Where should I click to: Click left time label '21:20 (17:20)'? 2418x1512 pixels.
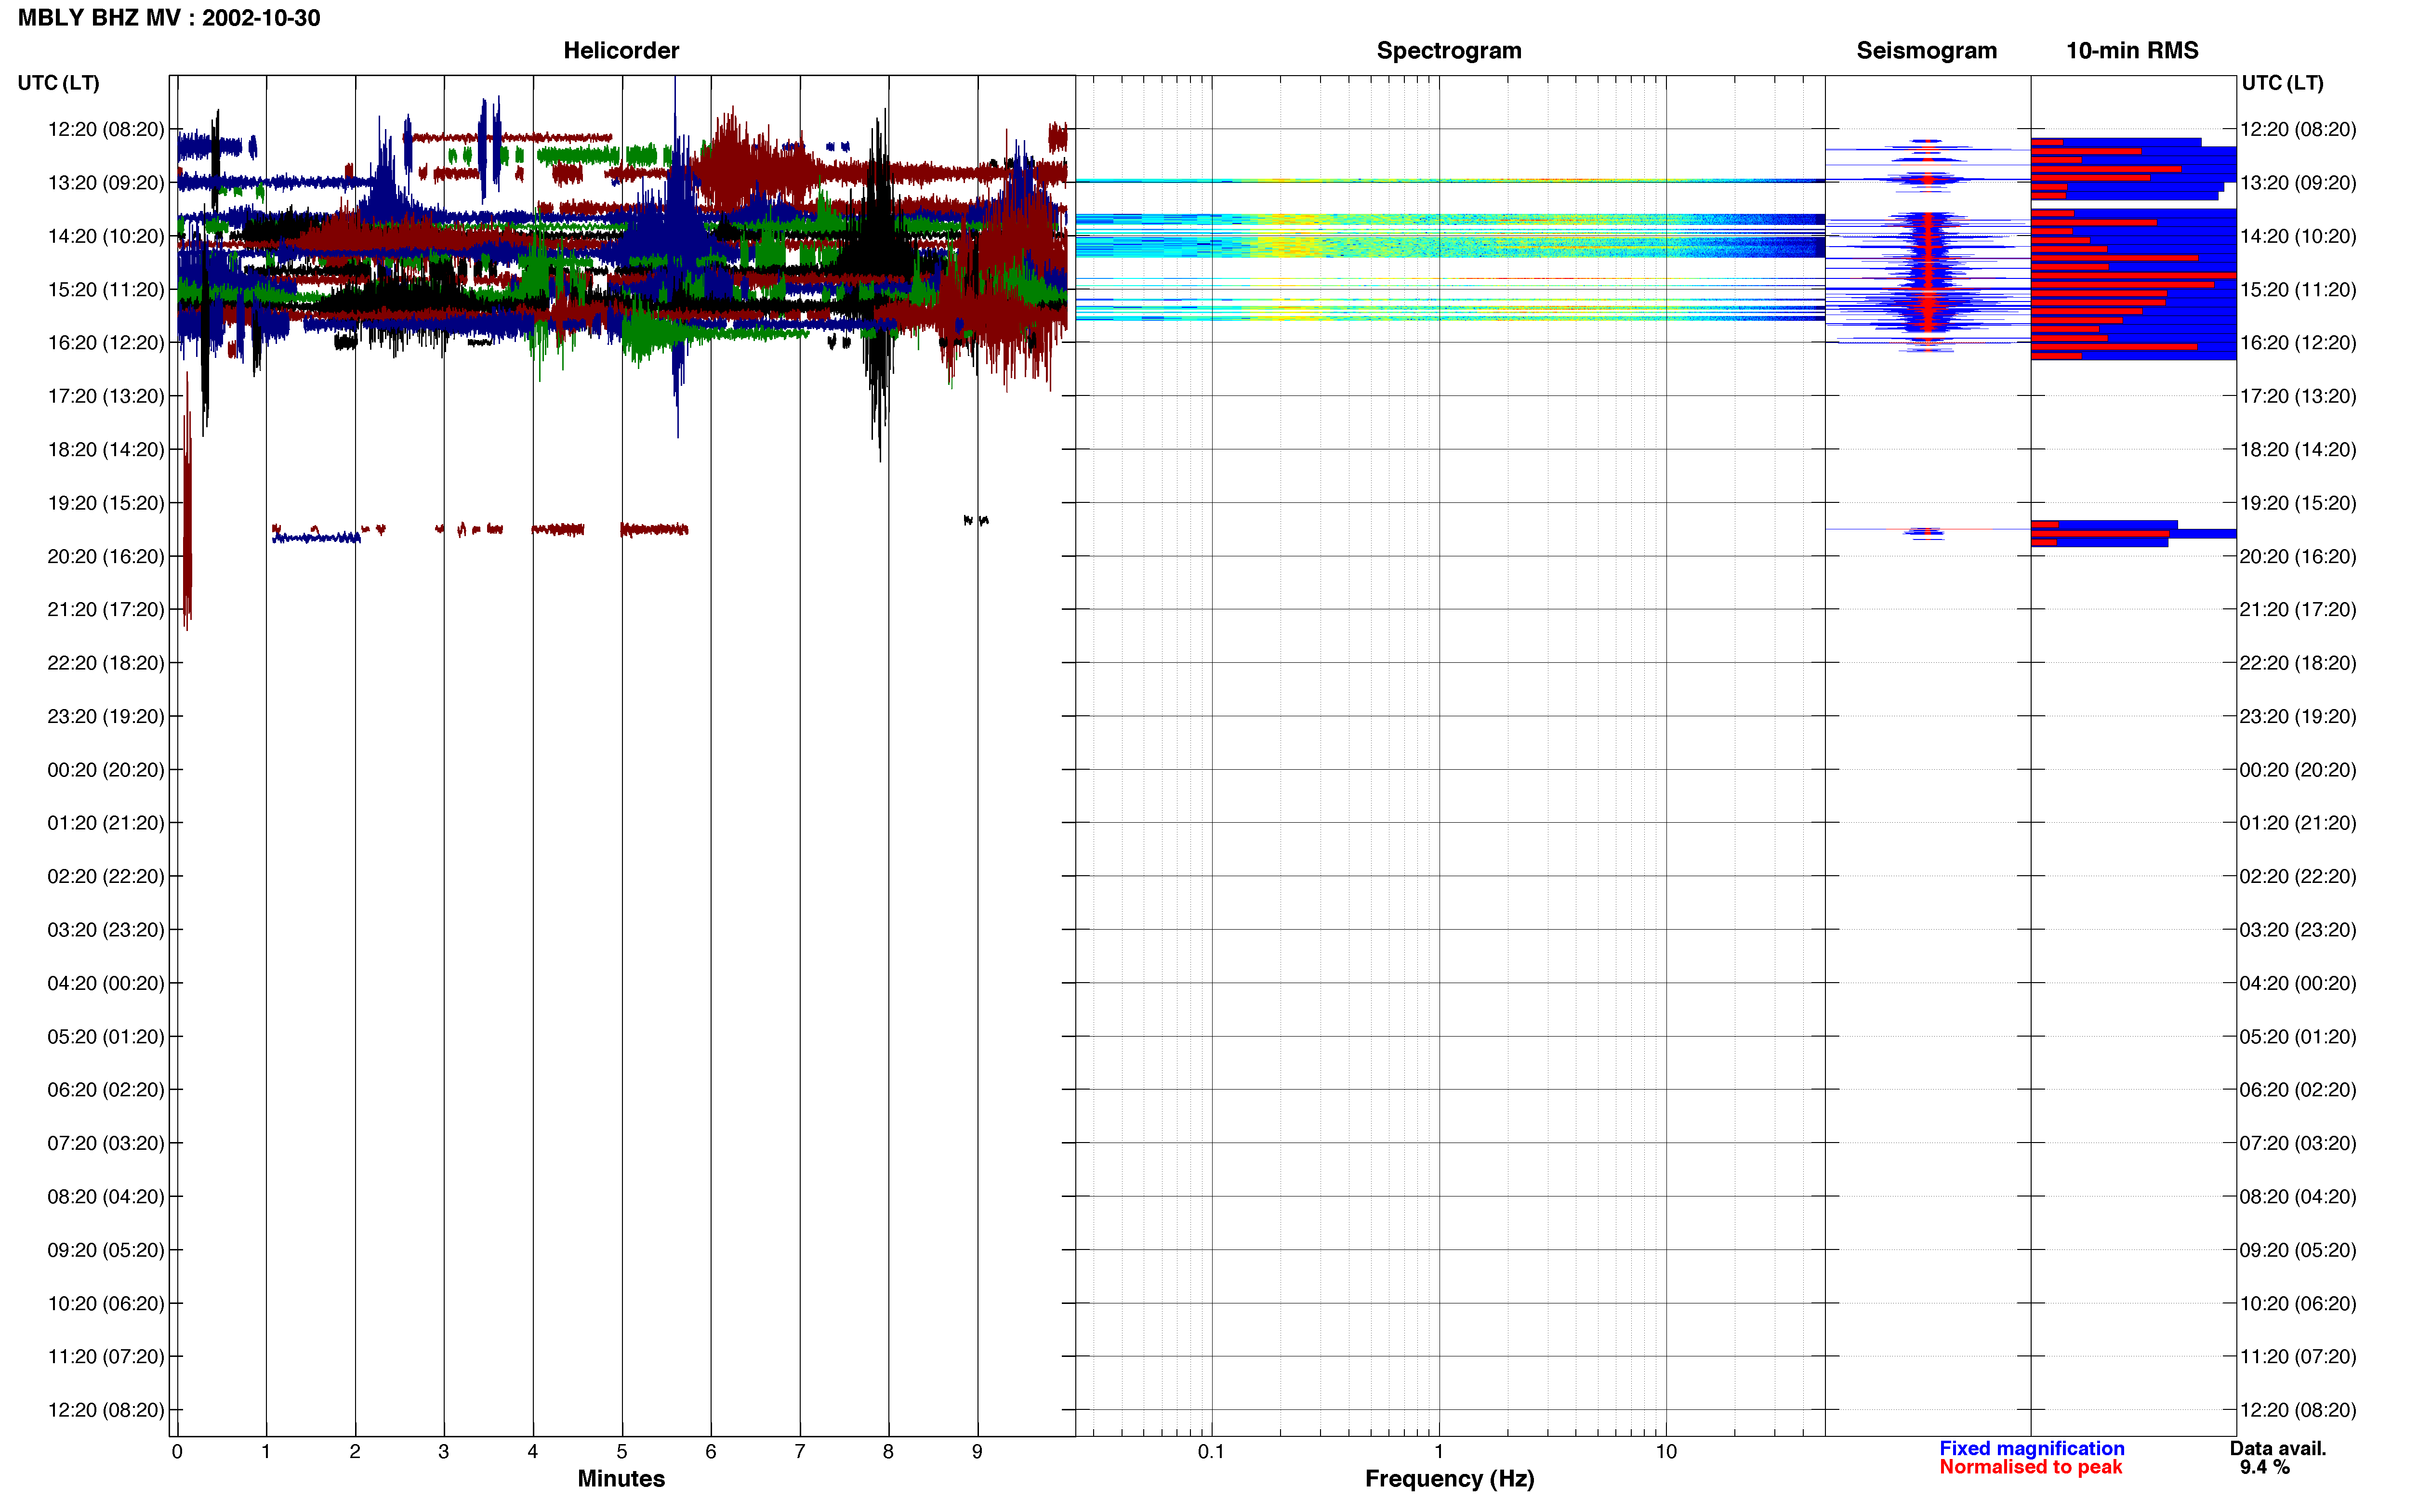click(x=106, y=610)
